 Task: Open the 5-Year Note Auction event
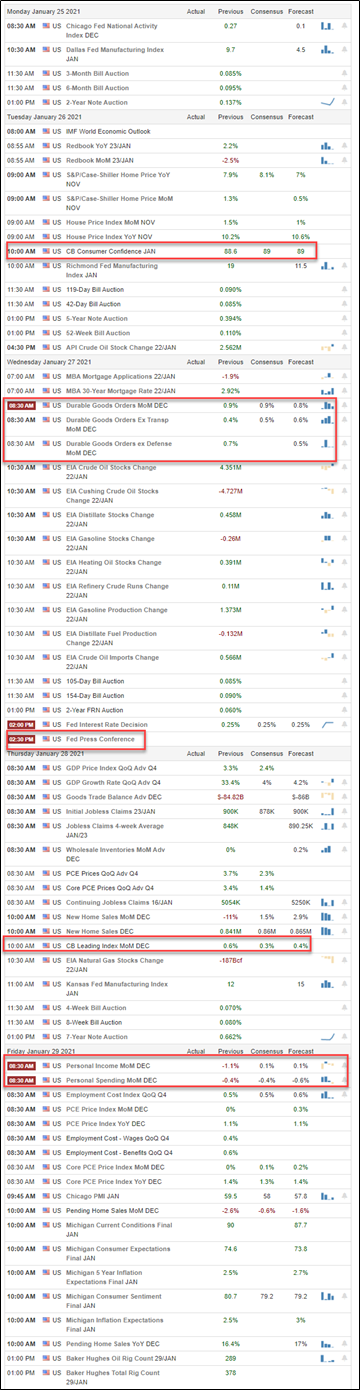click(97, 318)
